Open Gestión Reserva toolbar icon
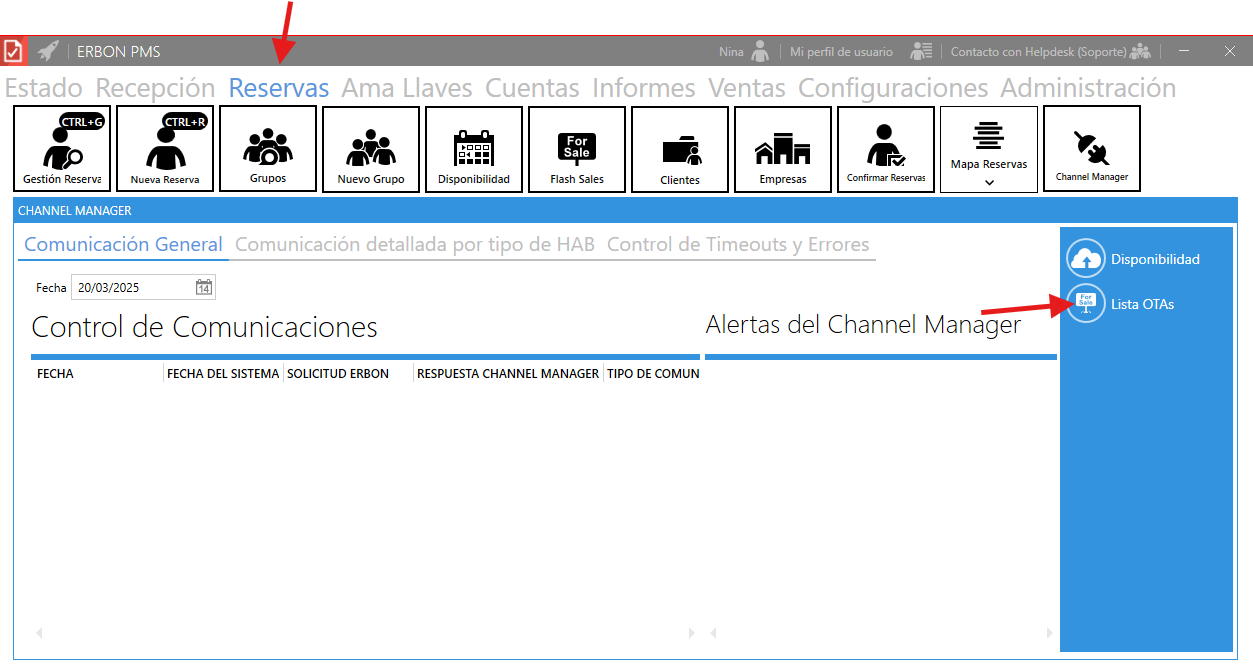This screenshot has width=1253, height=664. [62, 149]
